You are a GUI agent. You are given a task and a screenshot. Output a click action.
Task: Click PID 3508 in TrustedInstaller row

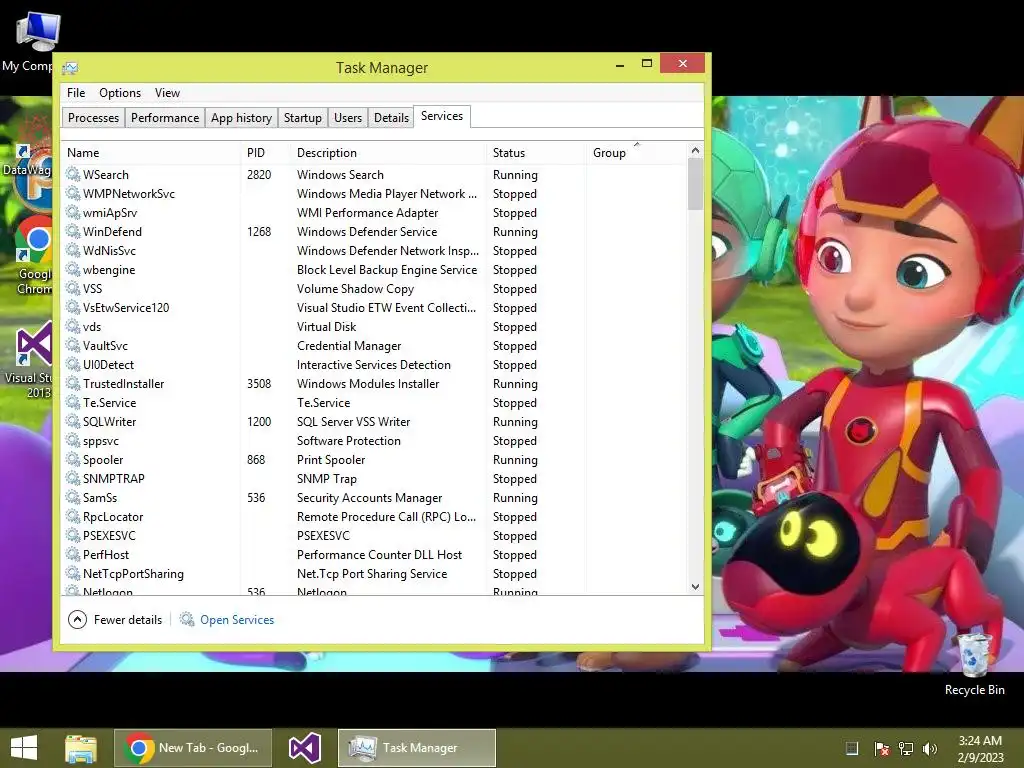click(259, 383)
